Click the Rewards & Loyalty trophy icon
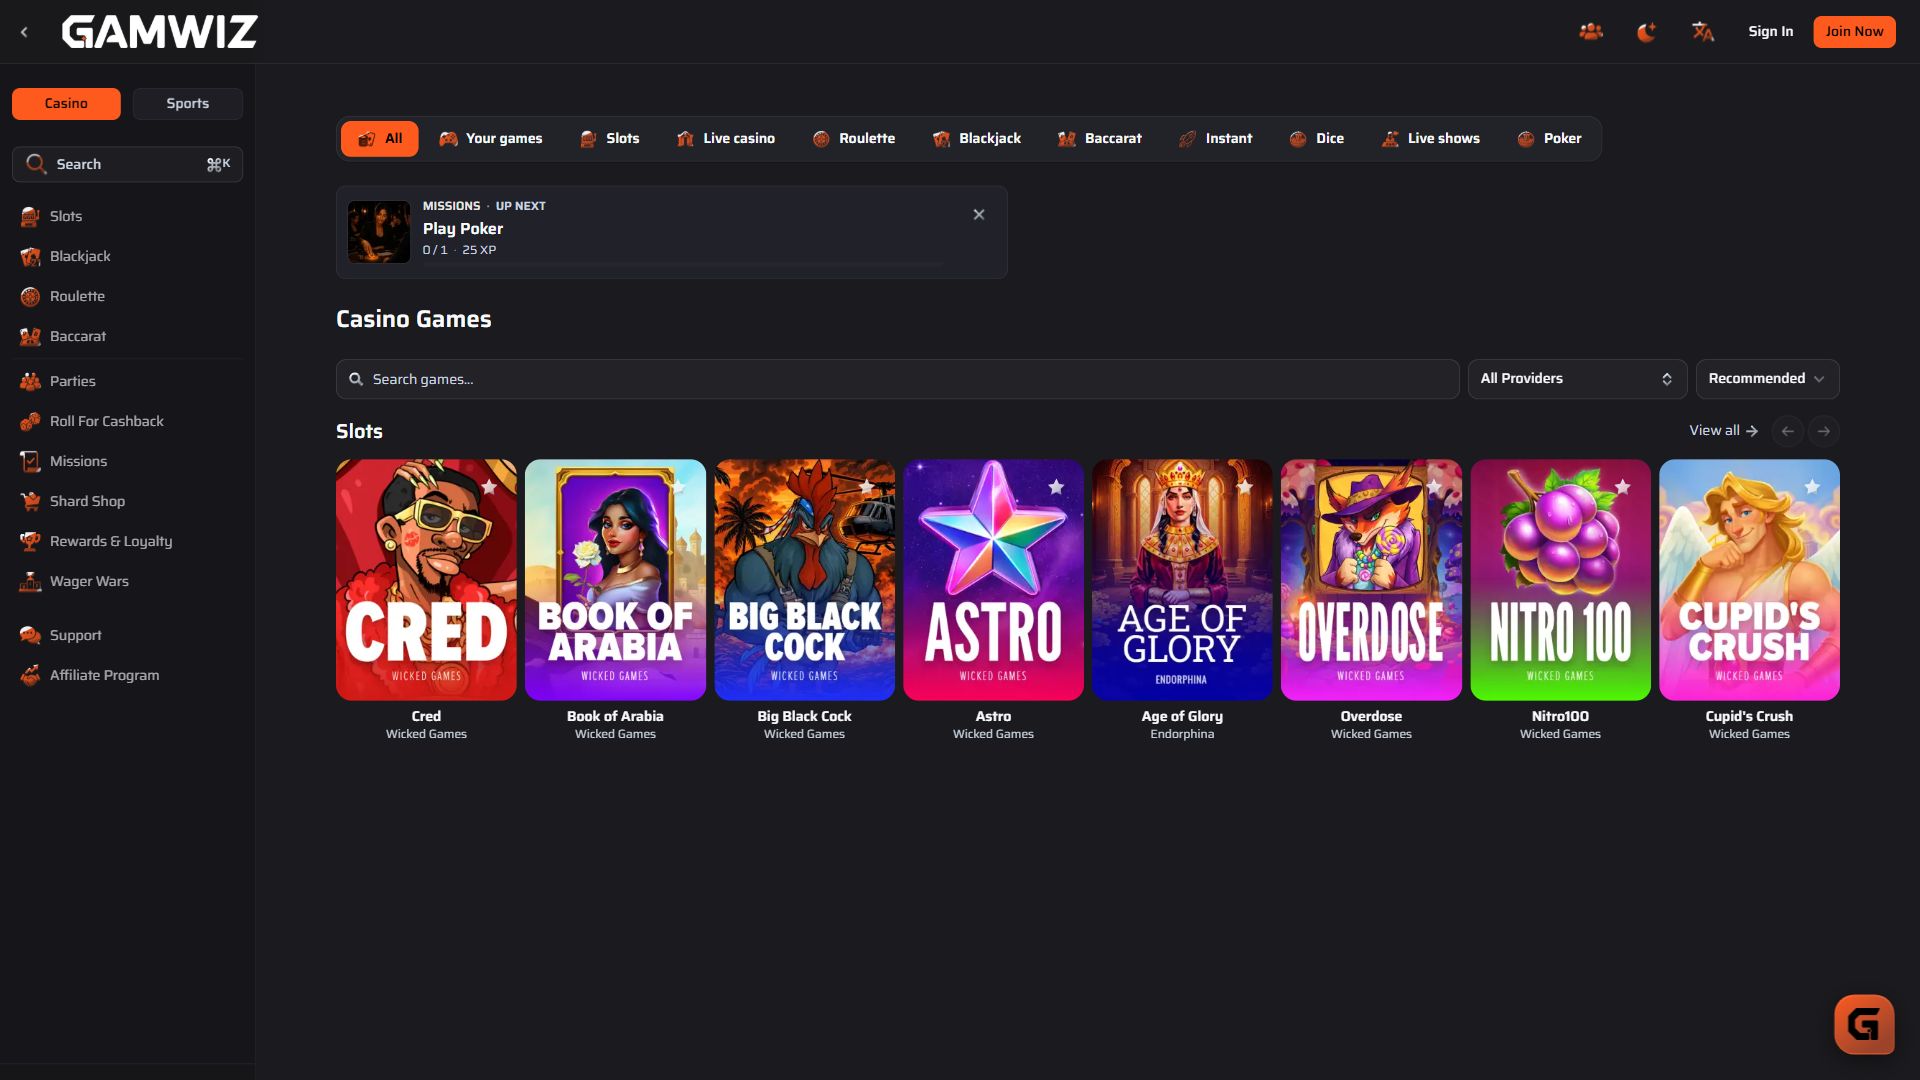The width and height of the screenshot is (1920, 1080). point(30,541)
